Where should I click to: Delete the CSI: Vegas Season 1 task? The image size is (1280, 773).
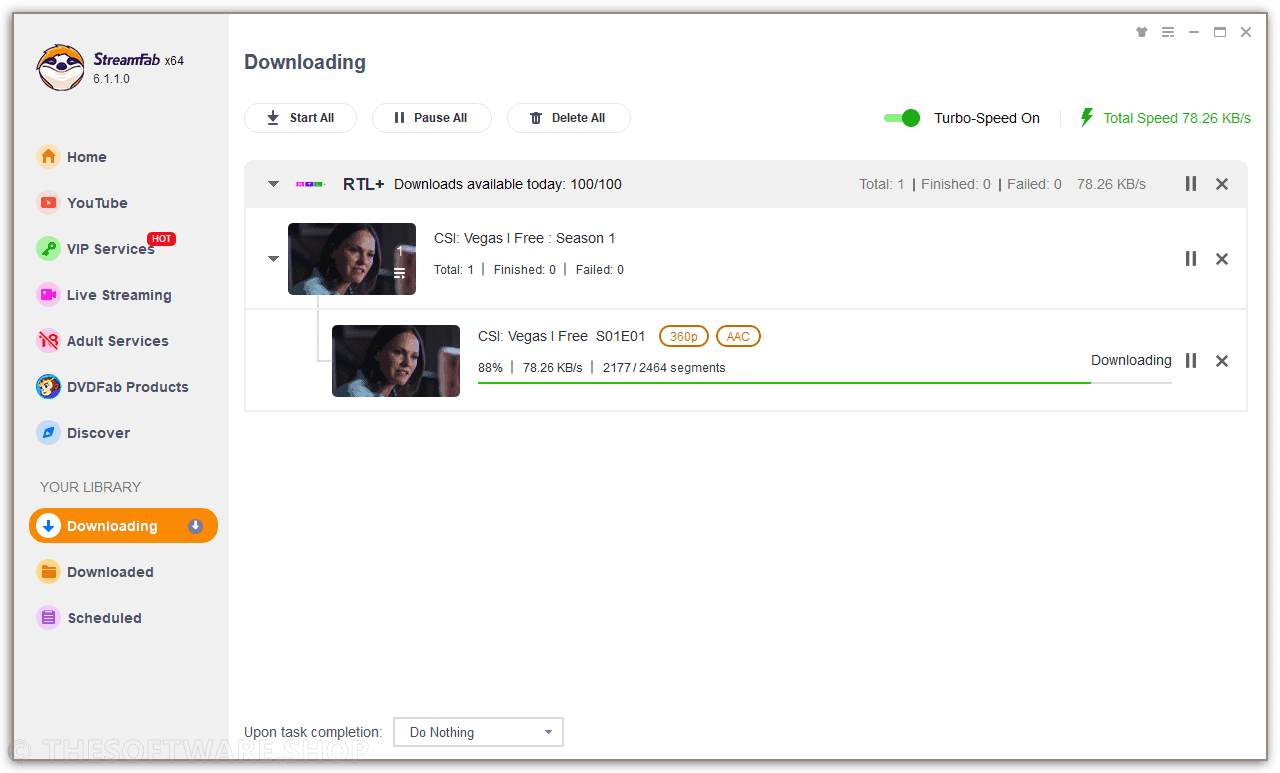(x=1222, y=259)
